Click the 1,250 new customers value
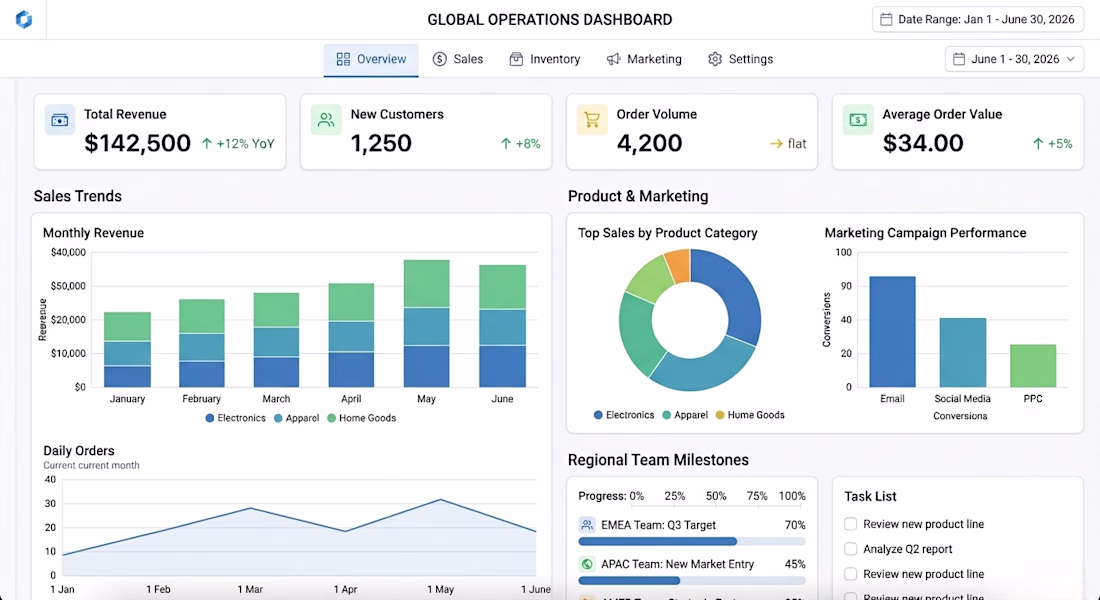The image size is (1100, 600). point(381,143)
